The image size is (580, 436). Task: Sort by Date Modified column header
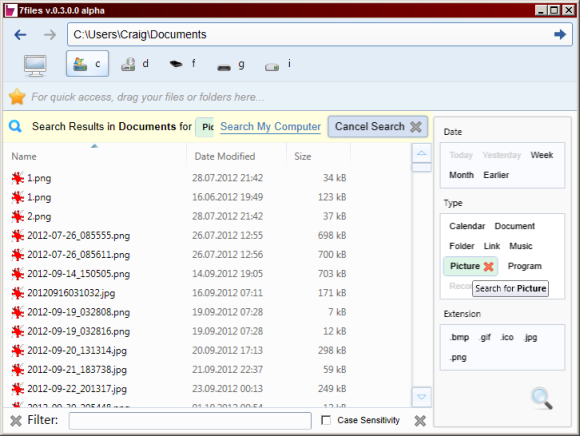[x=225, y=156]
